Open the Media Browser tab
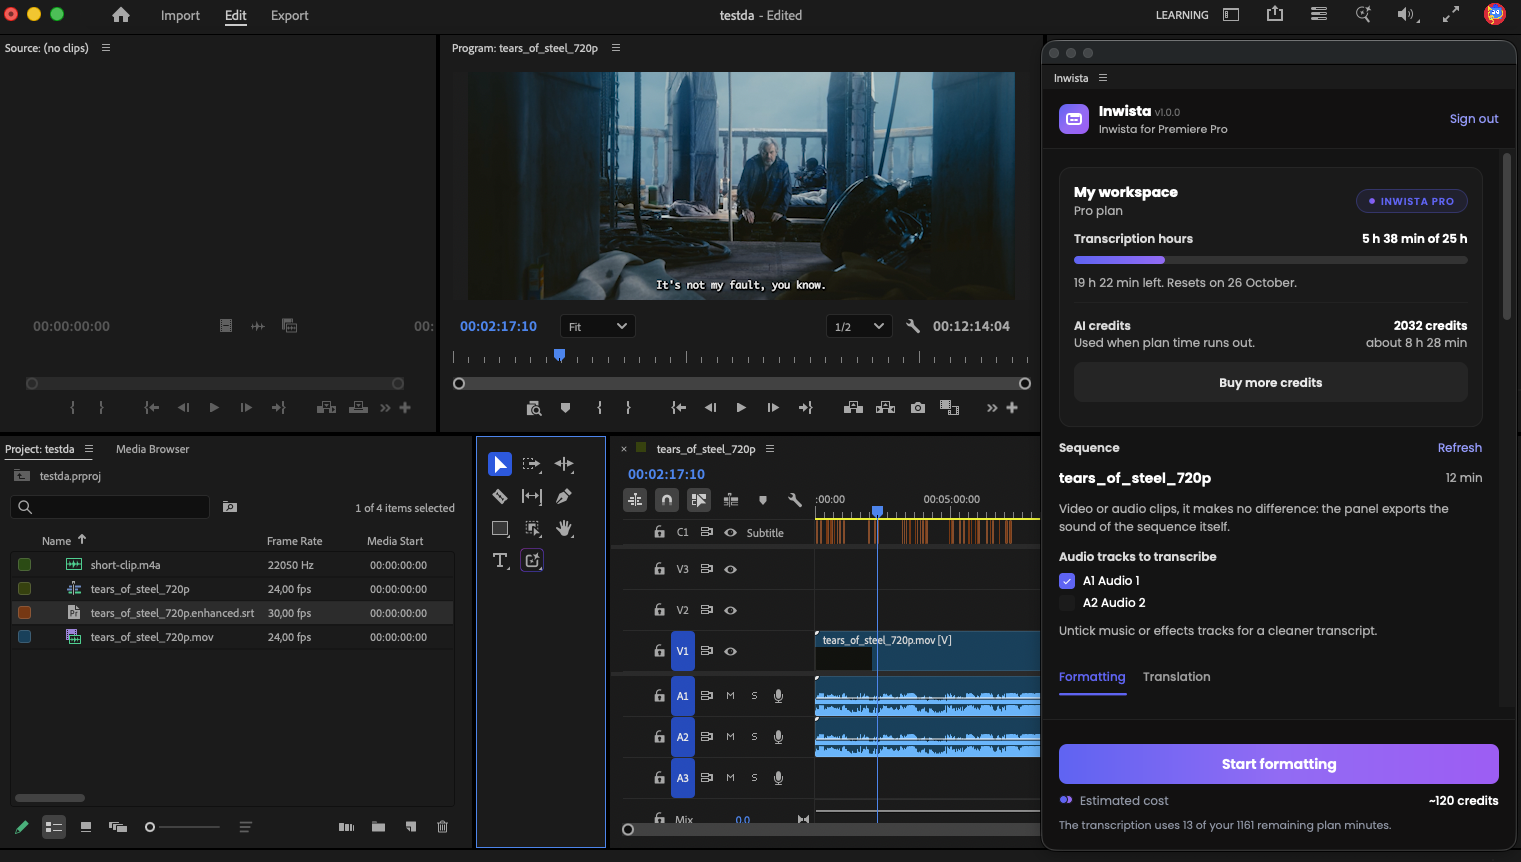The width and height of the screenshot is (1521, 862). 152,449
